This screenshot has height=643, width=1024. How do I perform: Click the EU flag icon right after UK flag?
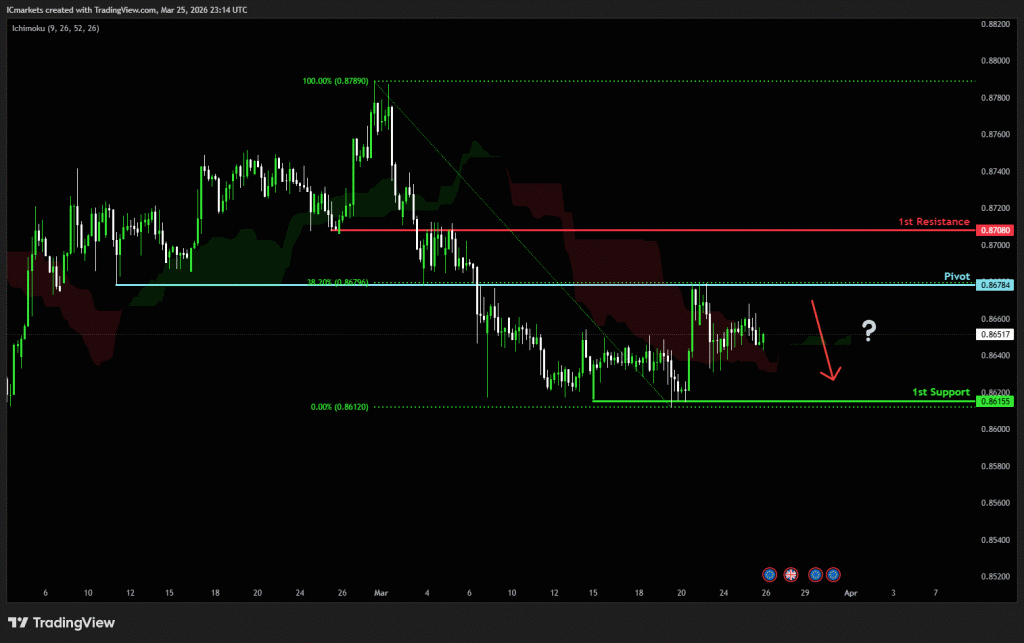coord(816,574)
